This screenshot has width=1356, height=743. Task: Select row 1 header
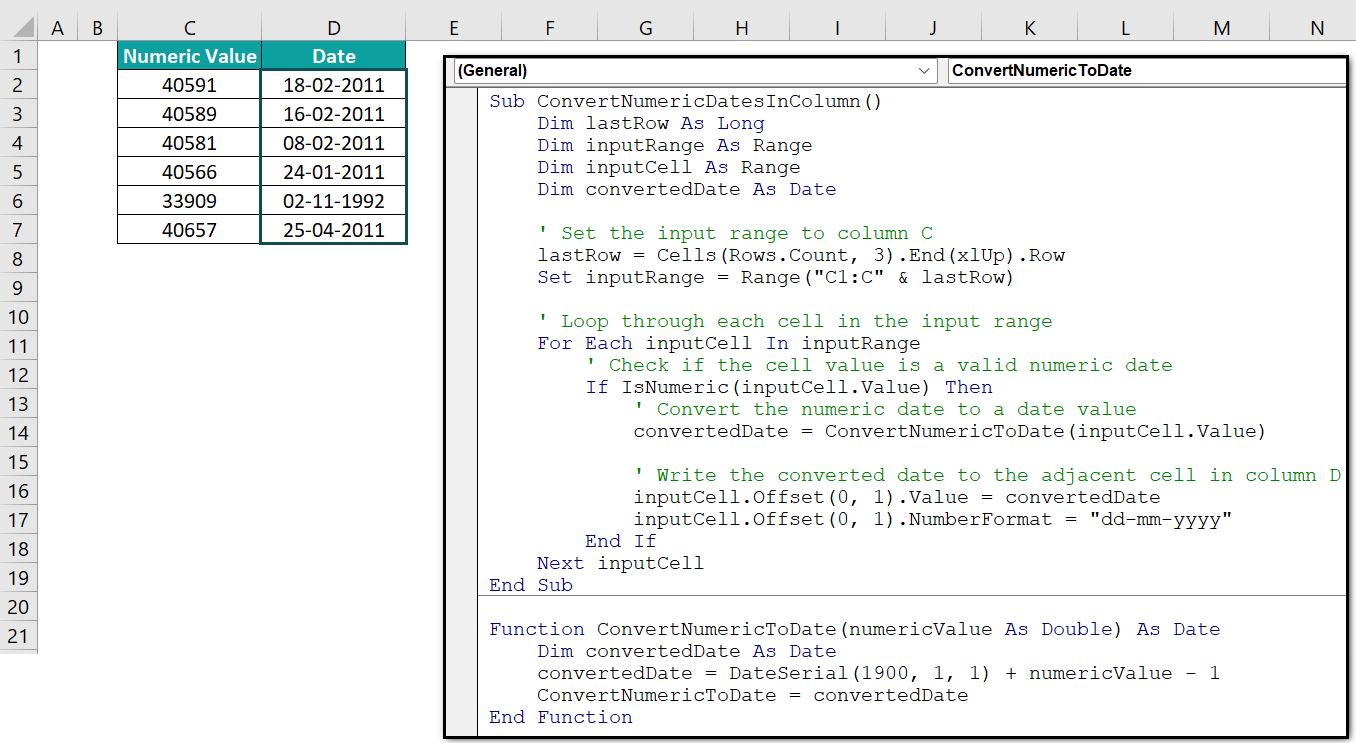pos(18,56)
